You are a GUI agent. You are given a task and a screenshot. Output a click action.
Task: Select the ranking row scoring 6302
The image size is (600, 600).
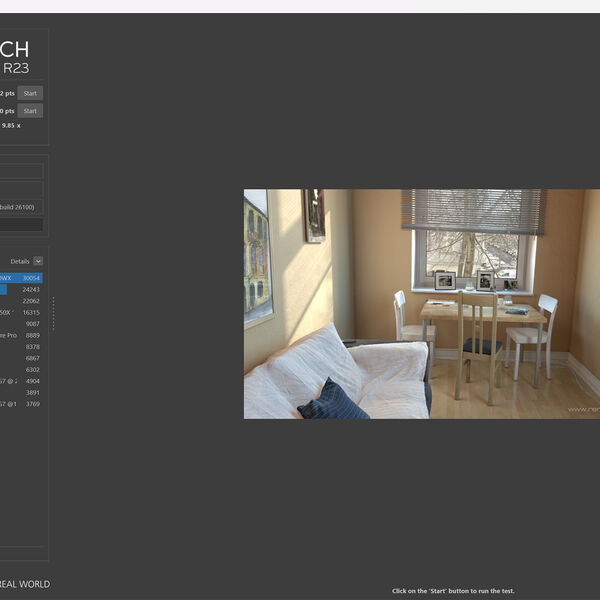(x=21, y=370)
